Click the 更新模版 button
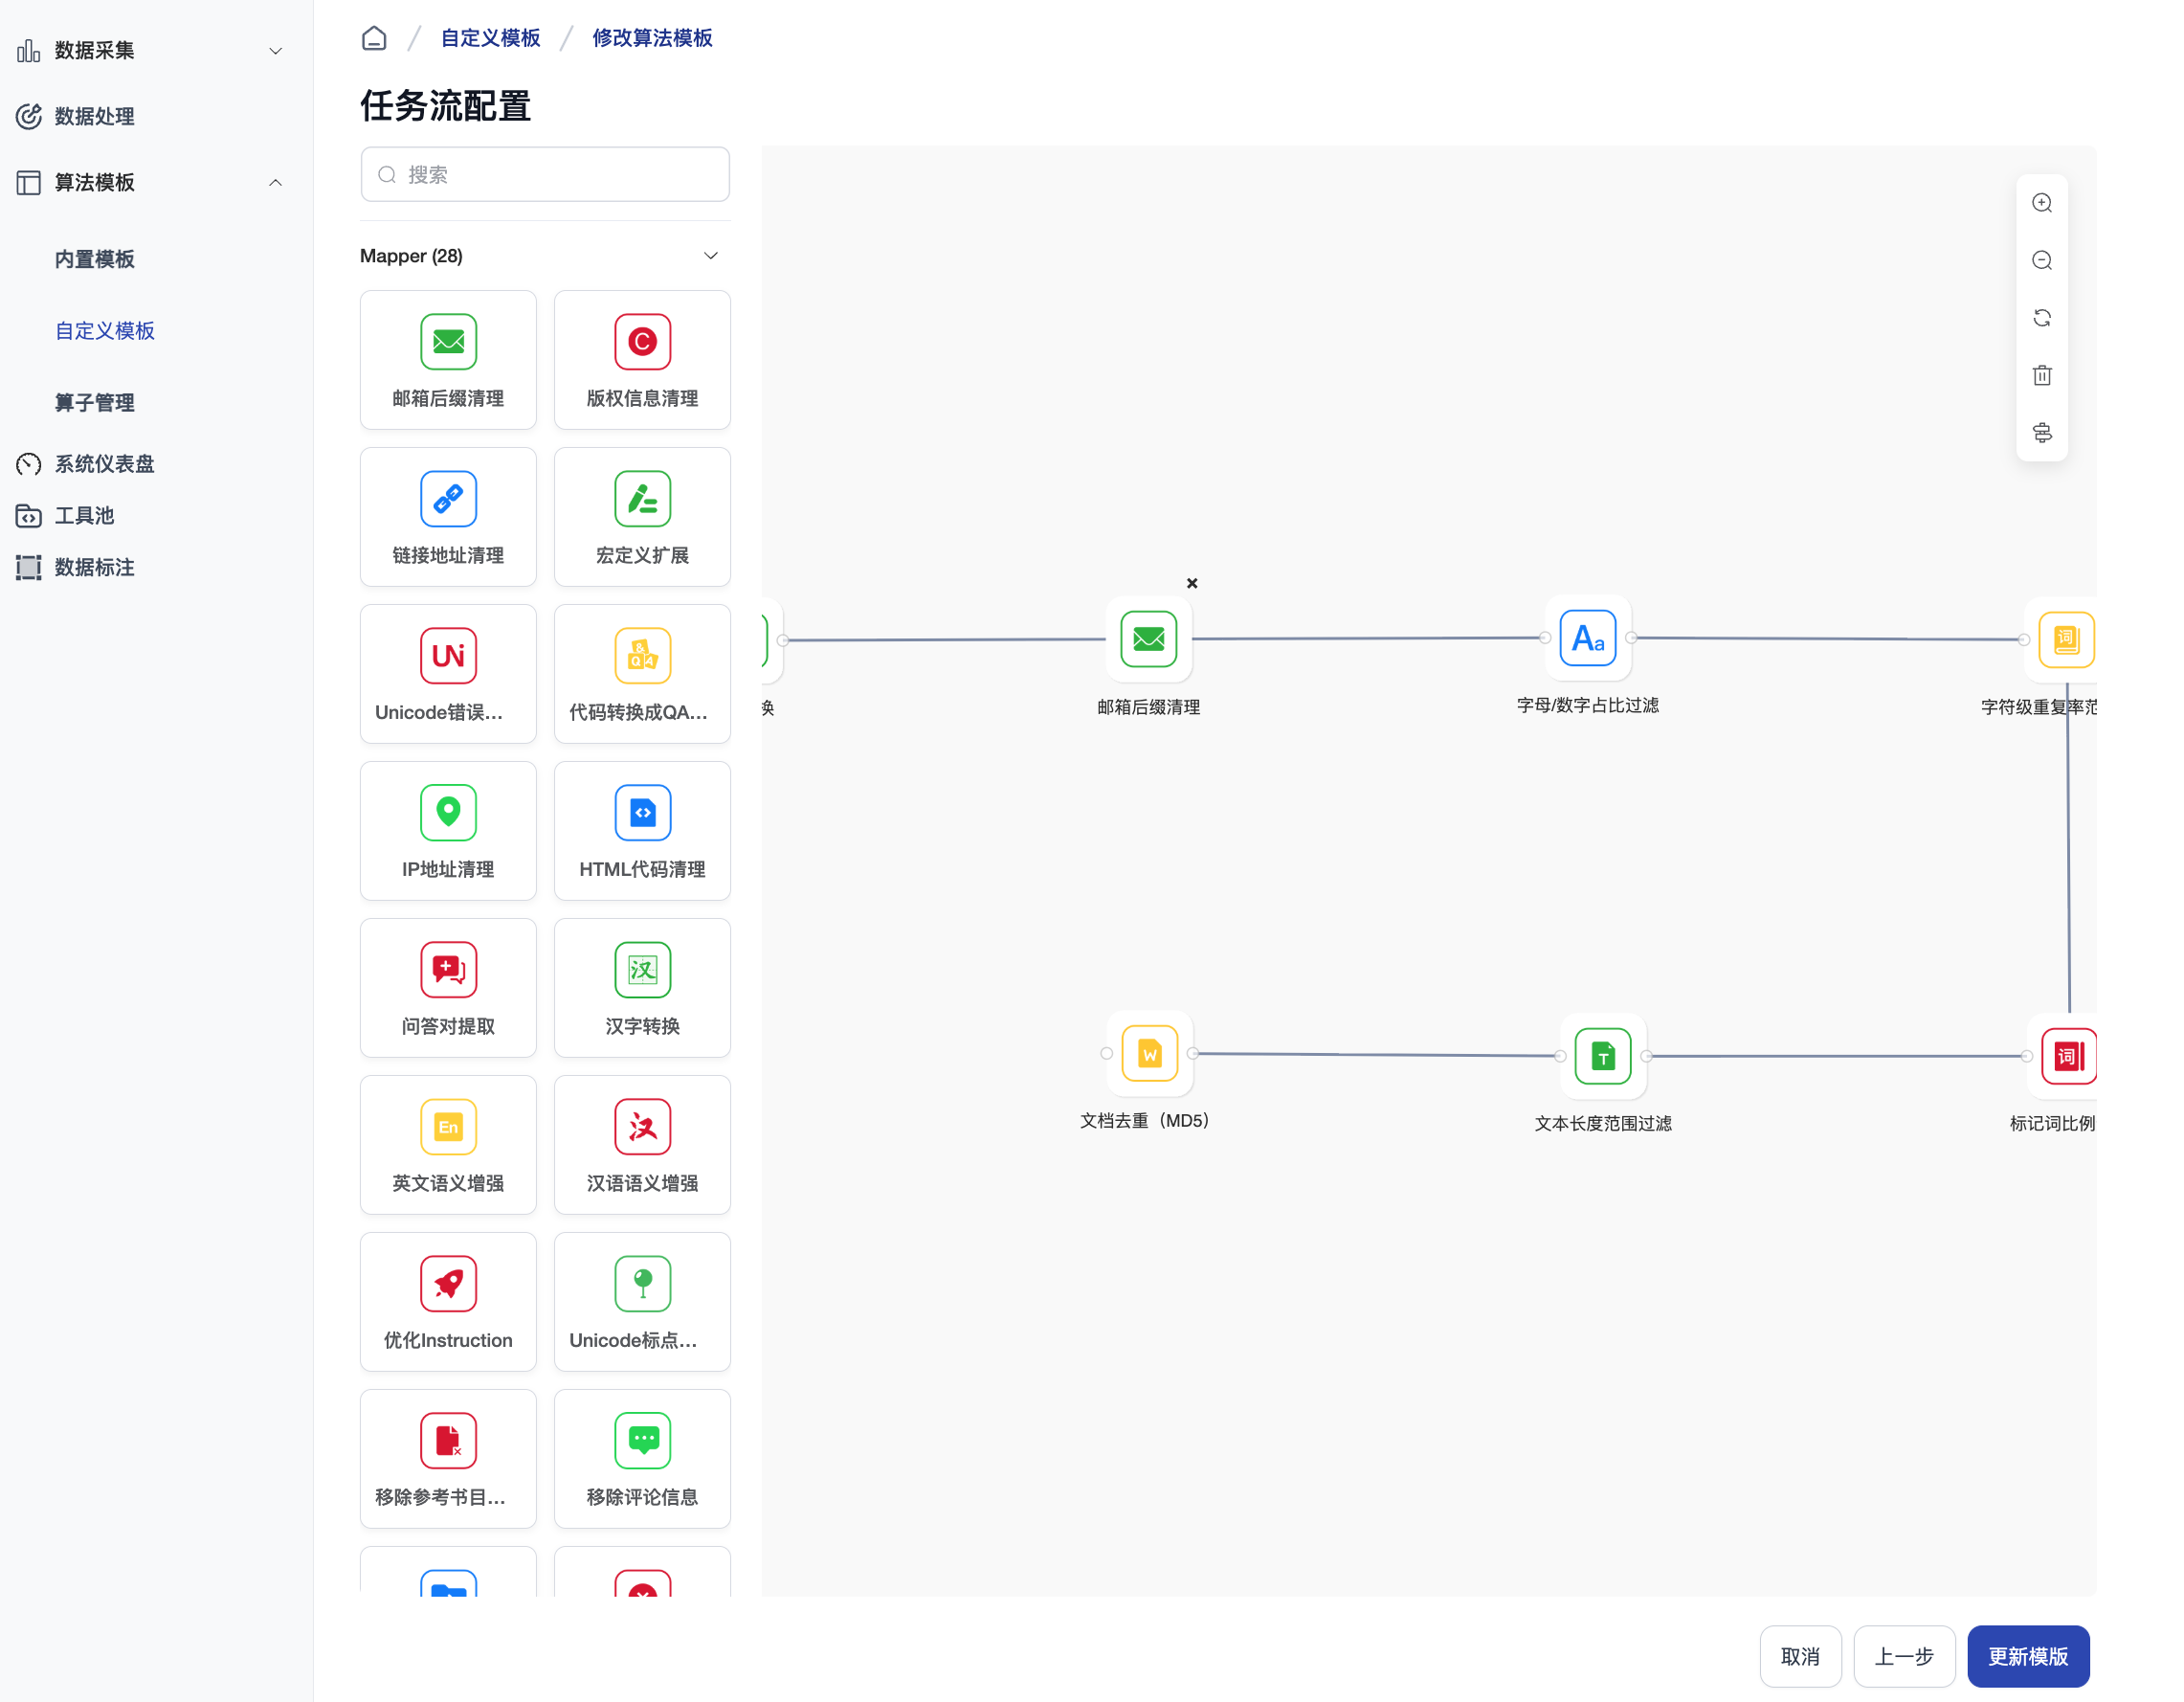Viewport: 2184px width, 1702px height. click(2027, 1656)
